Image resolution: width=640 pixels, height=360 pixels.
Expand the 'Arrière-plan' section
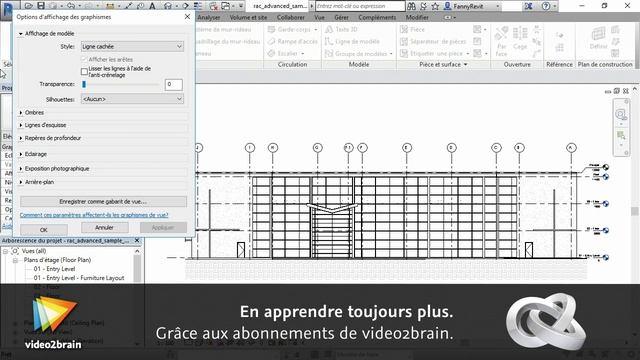(21, 182)
